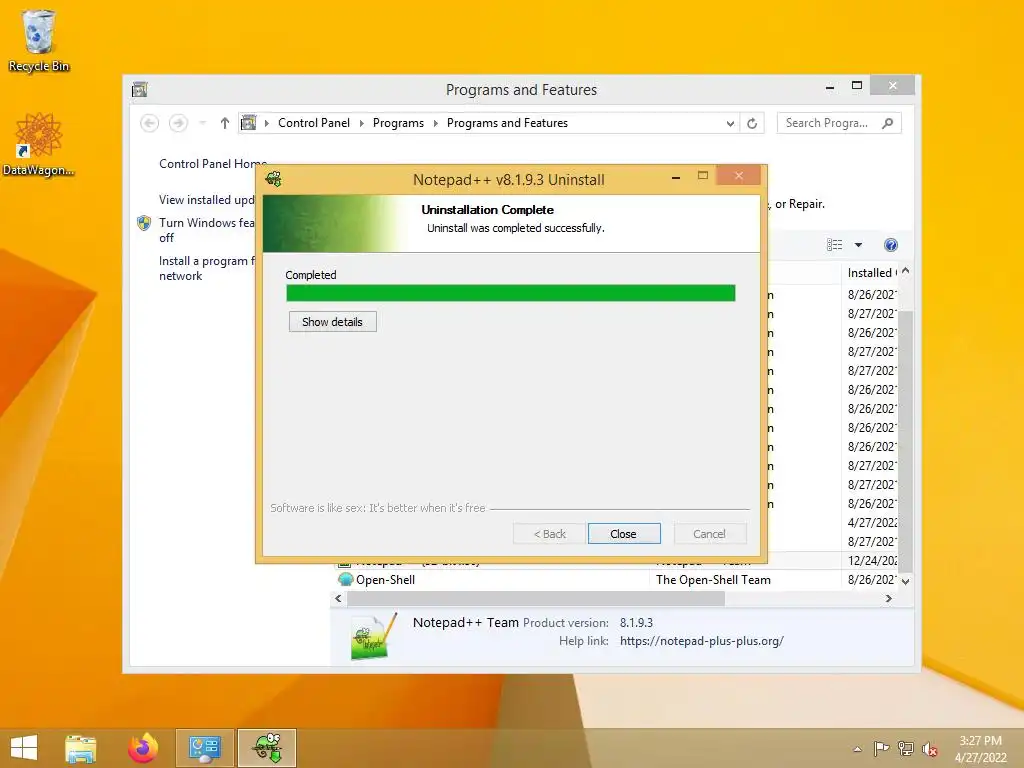The height and width of the screenshot is (768, 1024).
Task: Open address bar history dropdown
Action: click(x=730, y=123)
